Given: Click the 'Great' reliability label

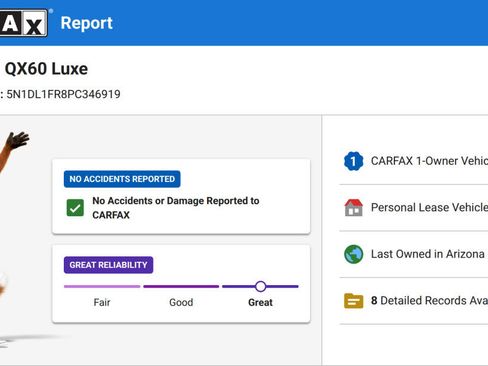Looking at the screenshot, I should [x=260, y=302].
